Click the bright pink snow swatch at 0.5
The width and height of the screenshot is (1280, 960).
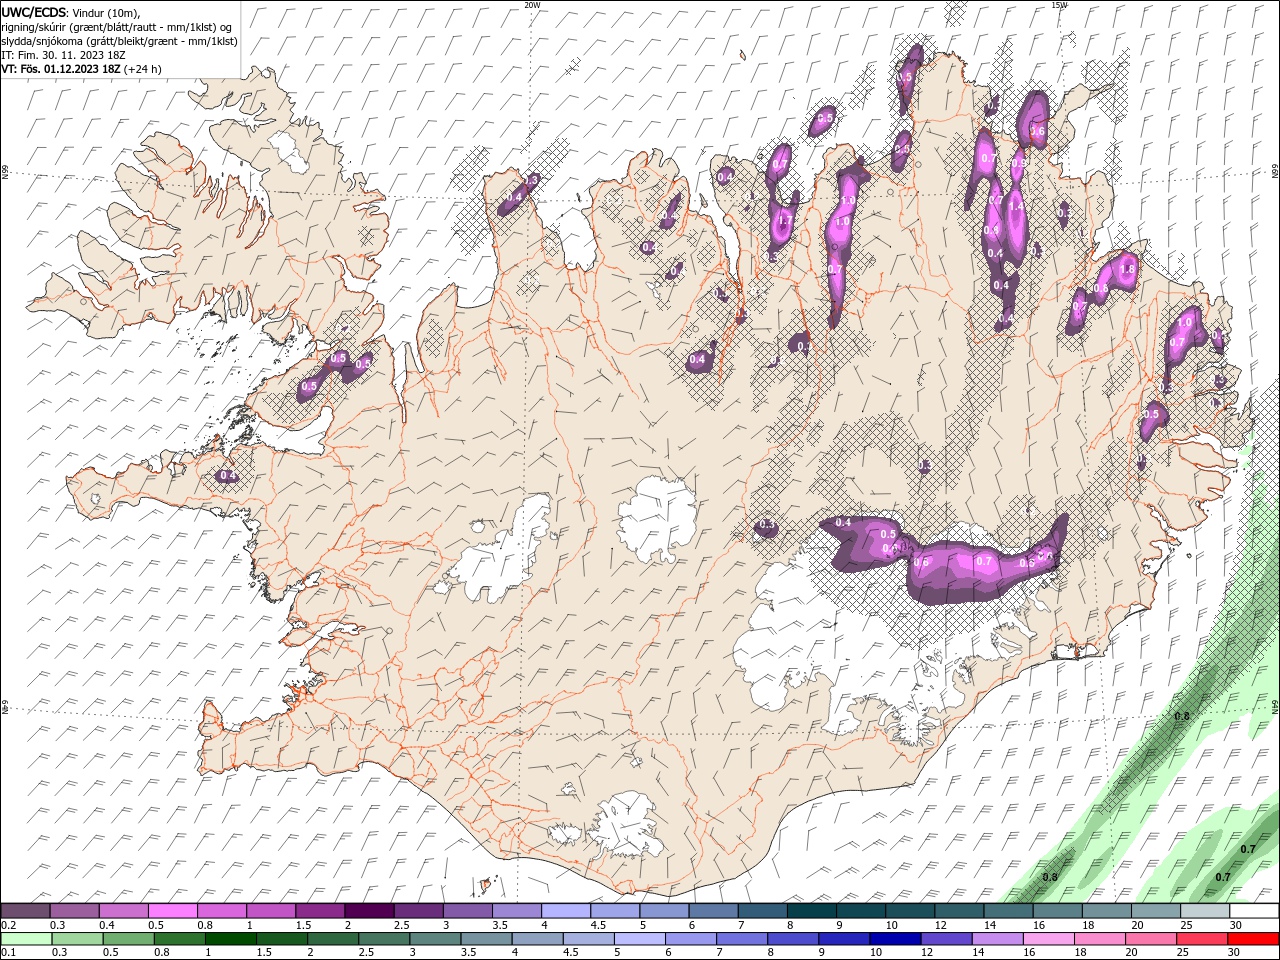tap(174, 911)
